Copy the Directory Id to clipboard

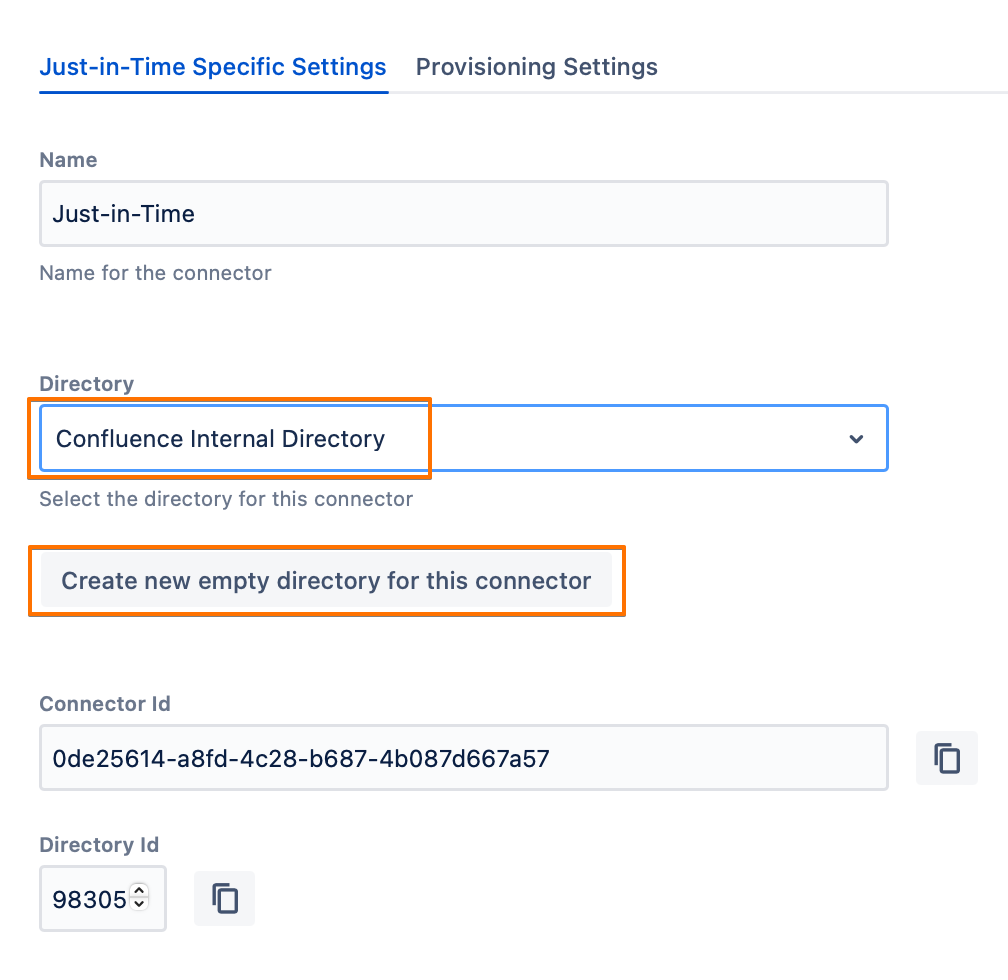pyautogui.click(x=226, y=898)
